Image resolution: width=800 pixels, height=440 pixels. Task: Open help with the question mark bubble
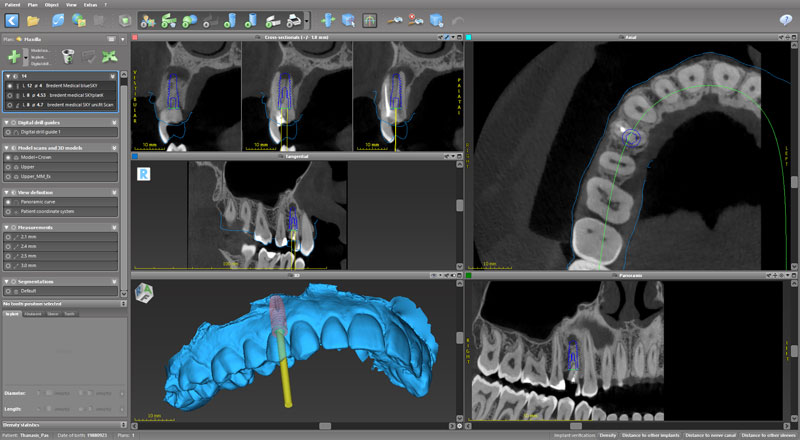(x=785, y=19)
